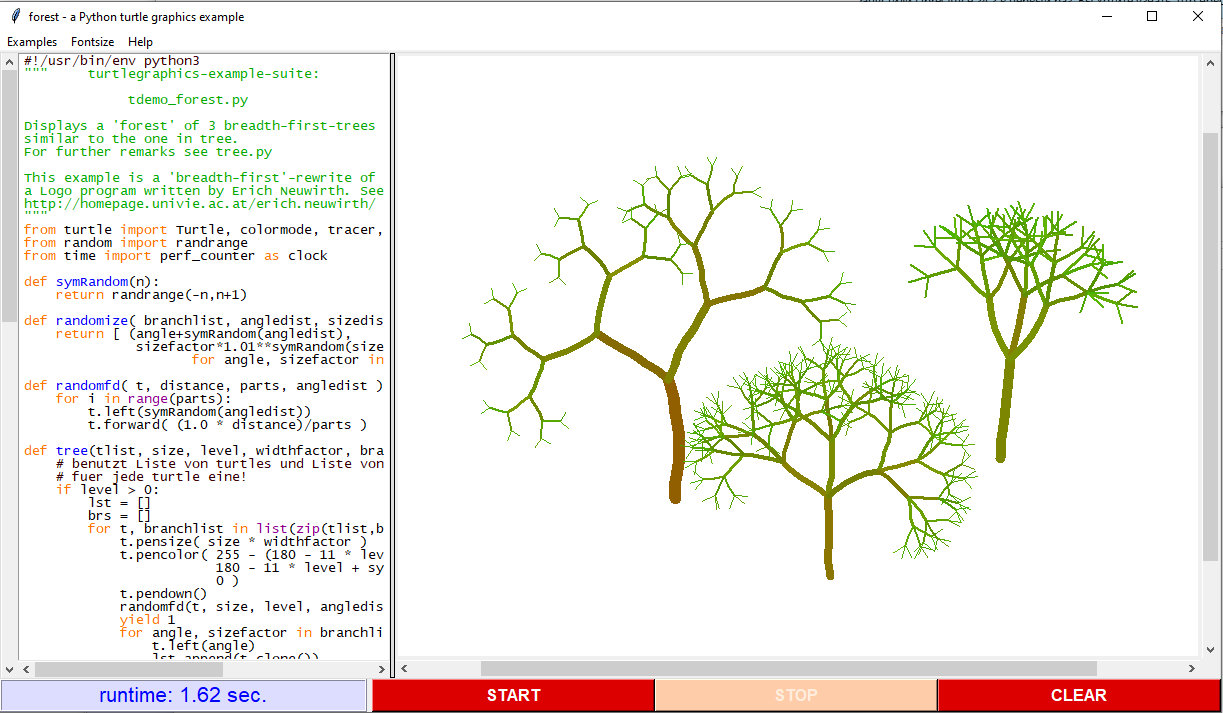Image resolution: width=1223 pixels, height=713 pixels.
Task: Click the canvas horizontal scrollbar thumb
Action: pyautogui.click(x=788, y=668)
